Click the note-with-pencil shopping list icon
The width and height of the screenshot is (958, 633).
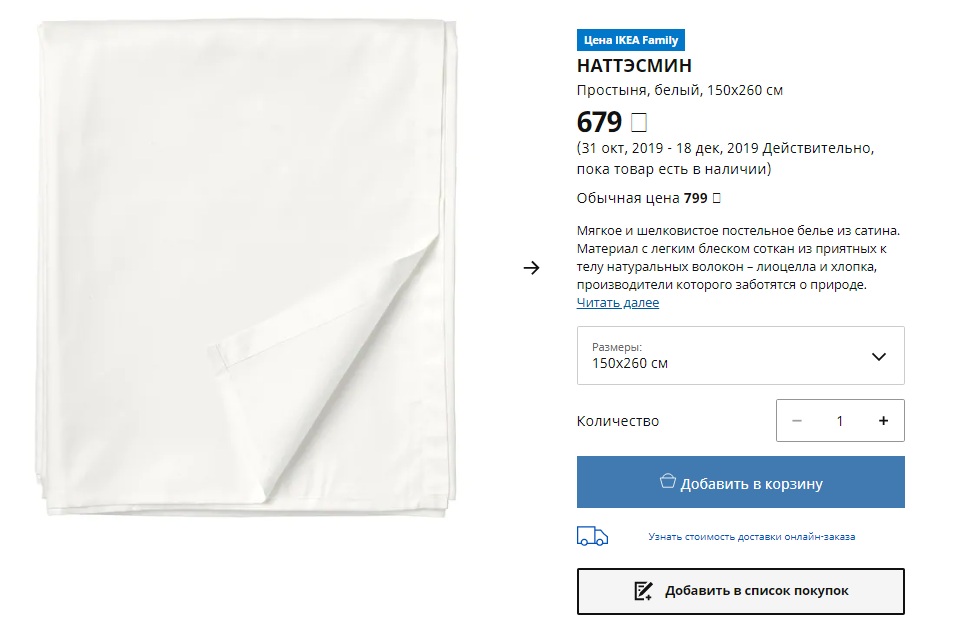coord(643,591)
